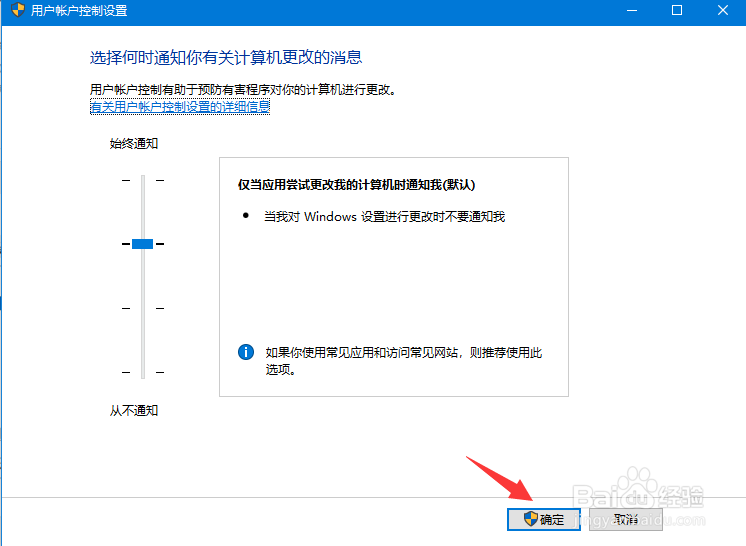Click the blue UAC slider thumb
746x546 pixels.
pos(142,244)
